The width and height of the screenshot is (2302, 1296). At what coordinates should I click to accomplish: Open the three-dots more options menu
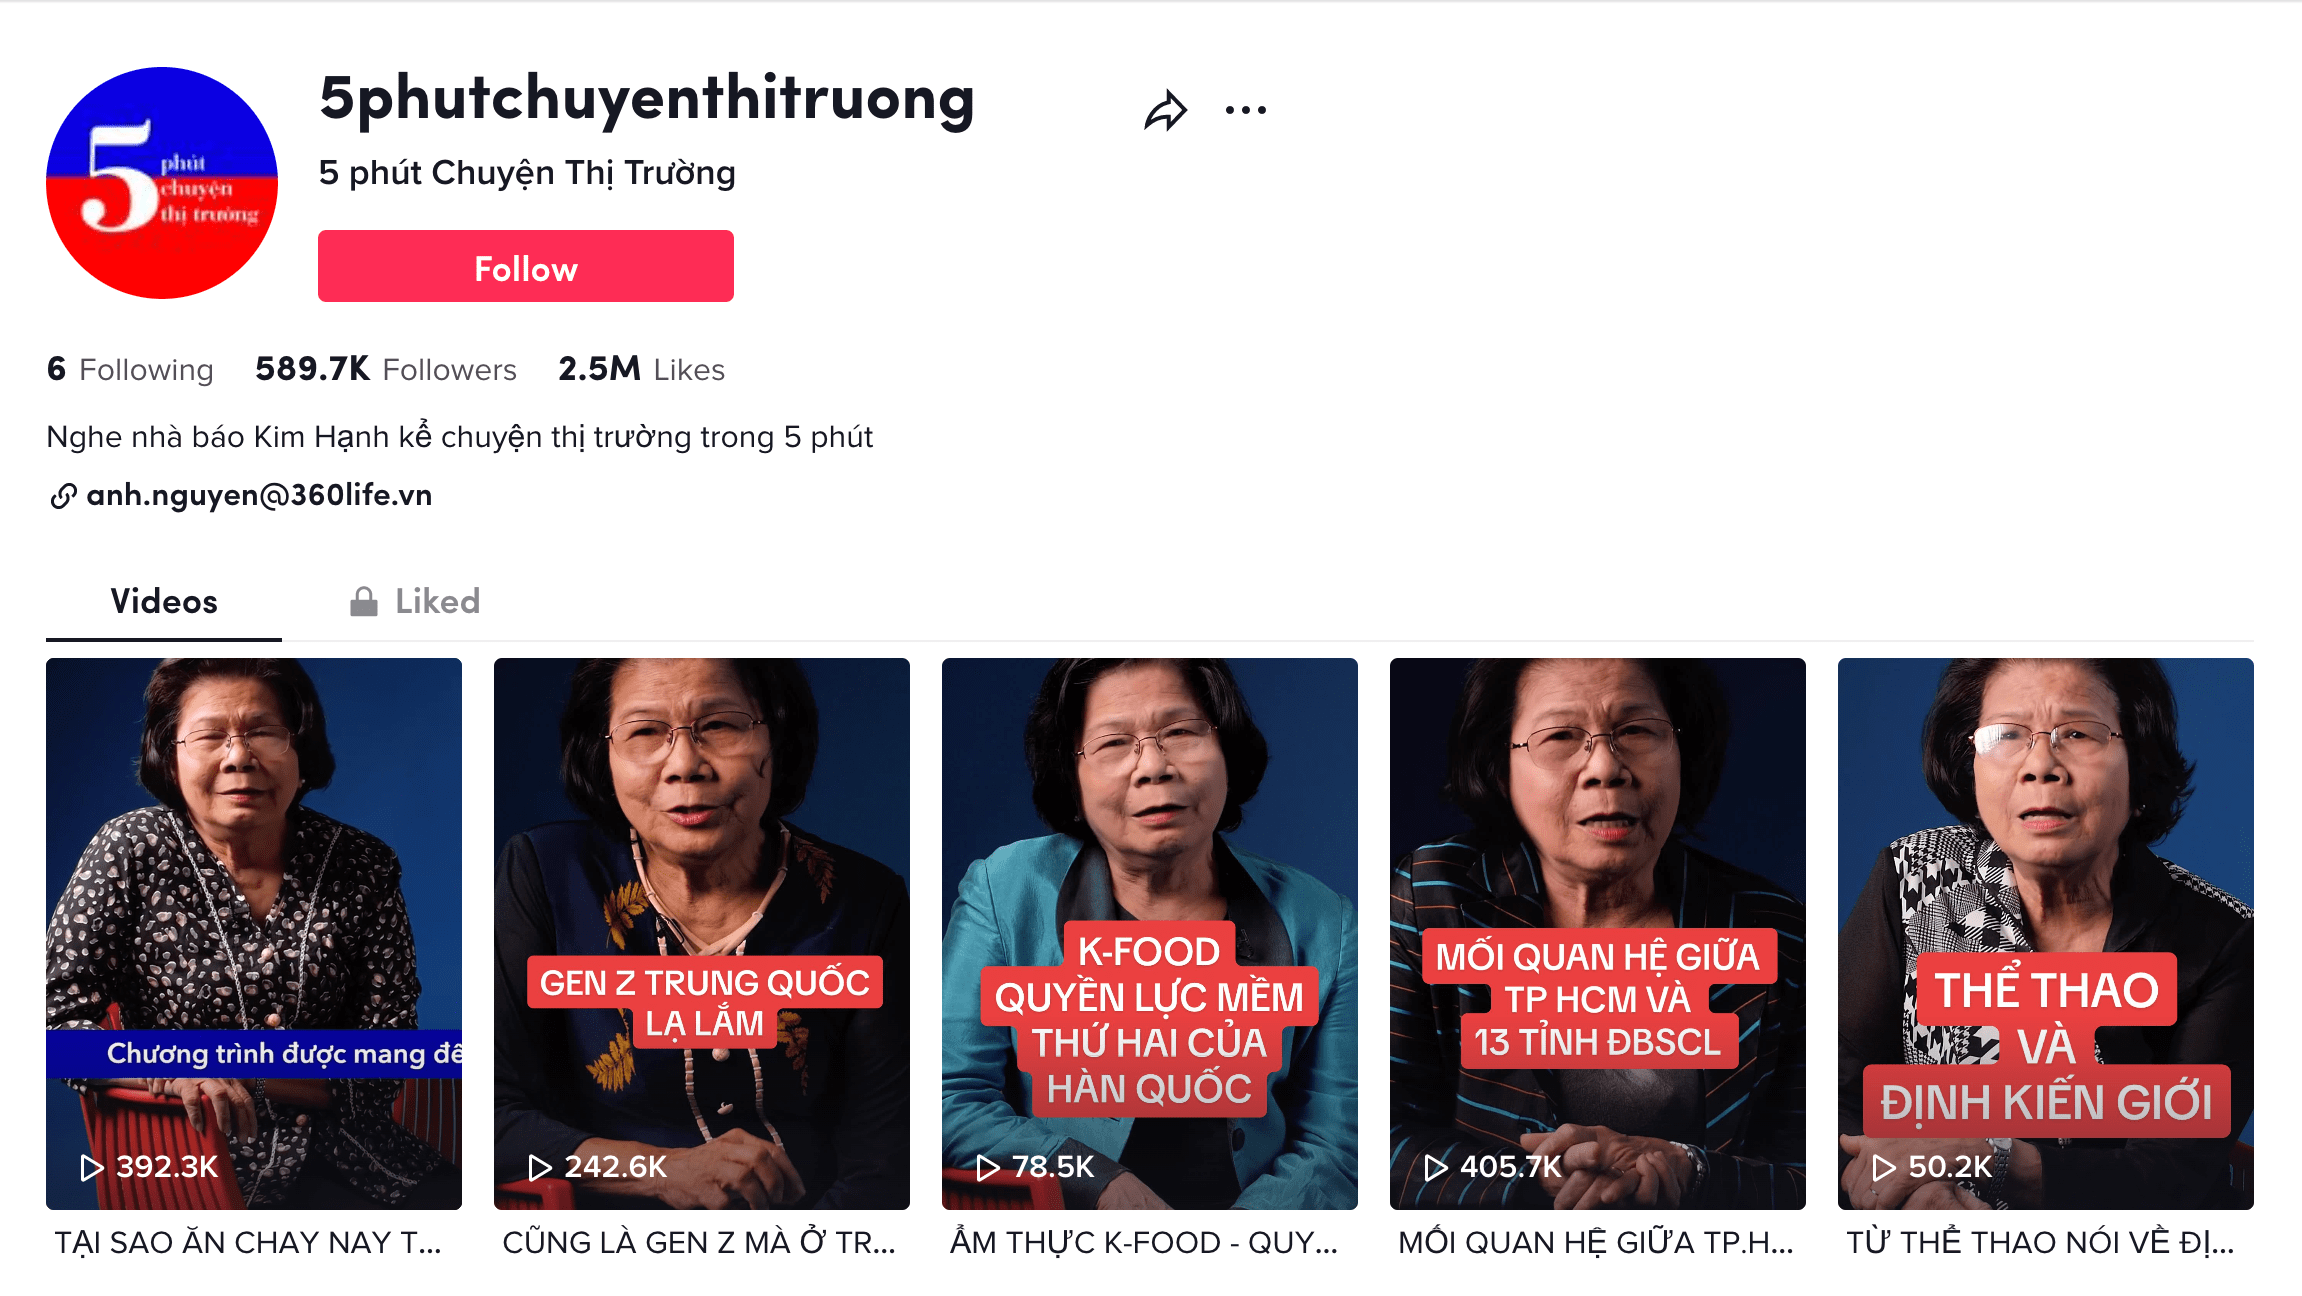[x=1246, y=110]
